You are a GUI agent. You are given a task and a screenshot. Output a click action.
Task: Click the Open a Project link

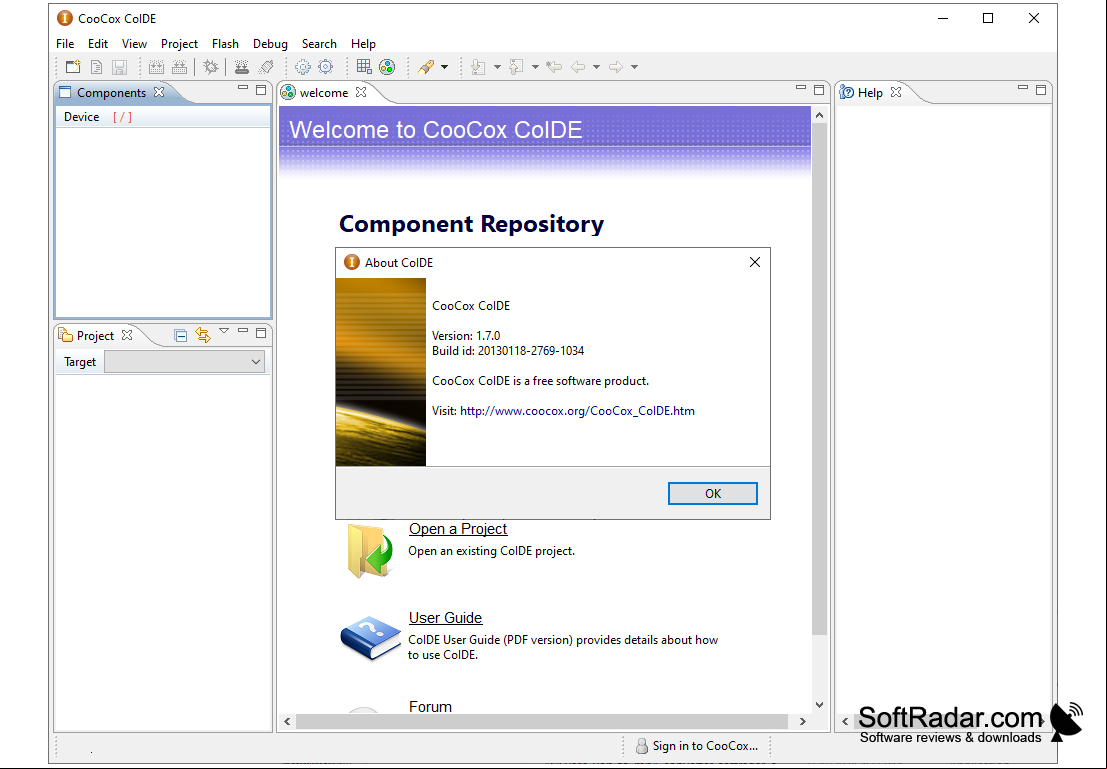click(x=457, y=529)
